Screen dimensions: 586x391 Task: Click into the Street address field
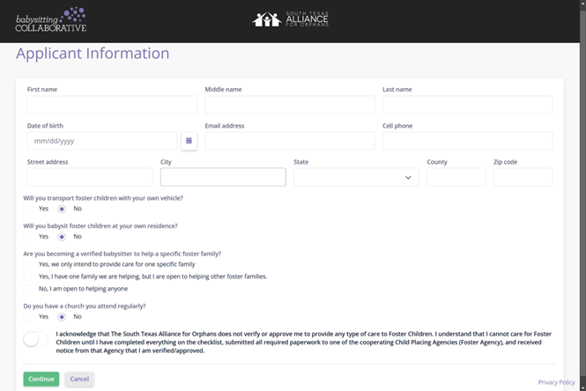tap(90, 177)
